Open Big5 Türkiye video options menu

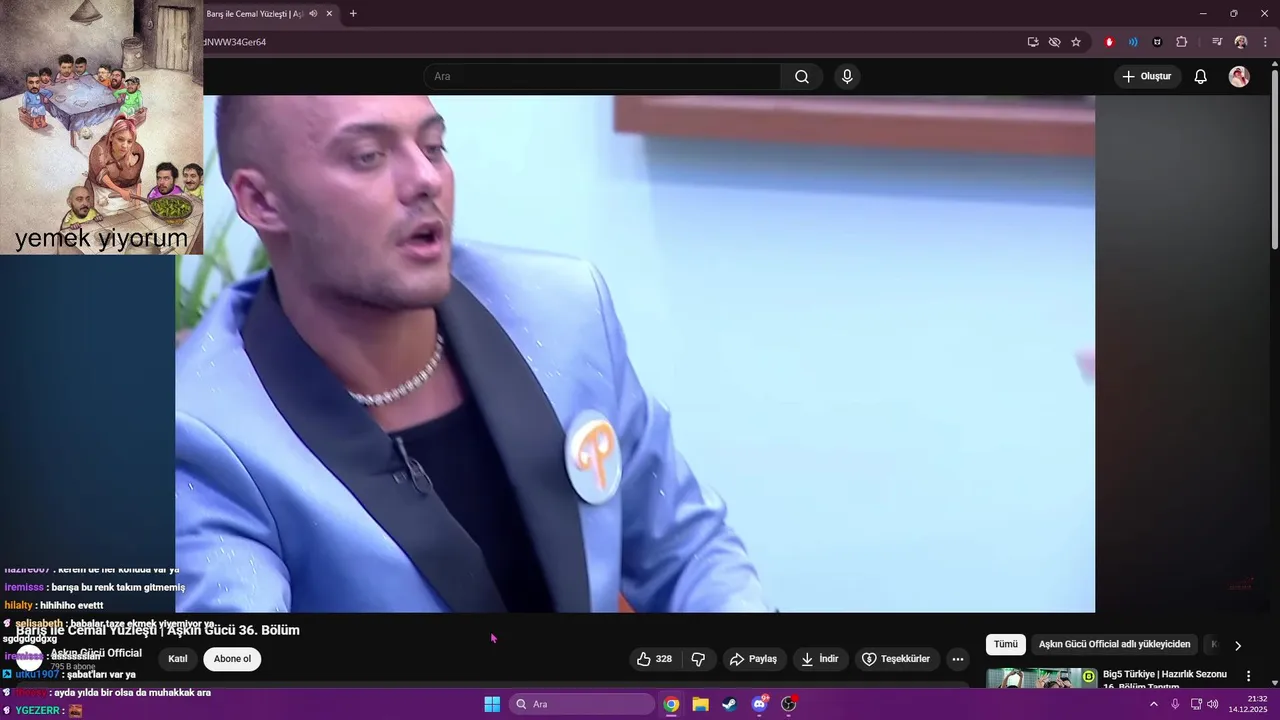point(1248,677)
